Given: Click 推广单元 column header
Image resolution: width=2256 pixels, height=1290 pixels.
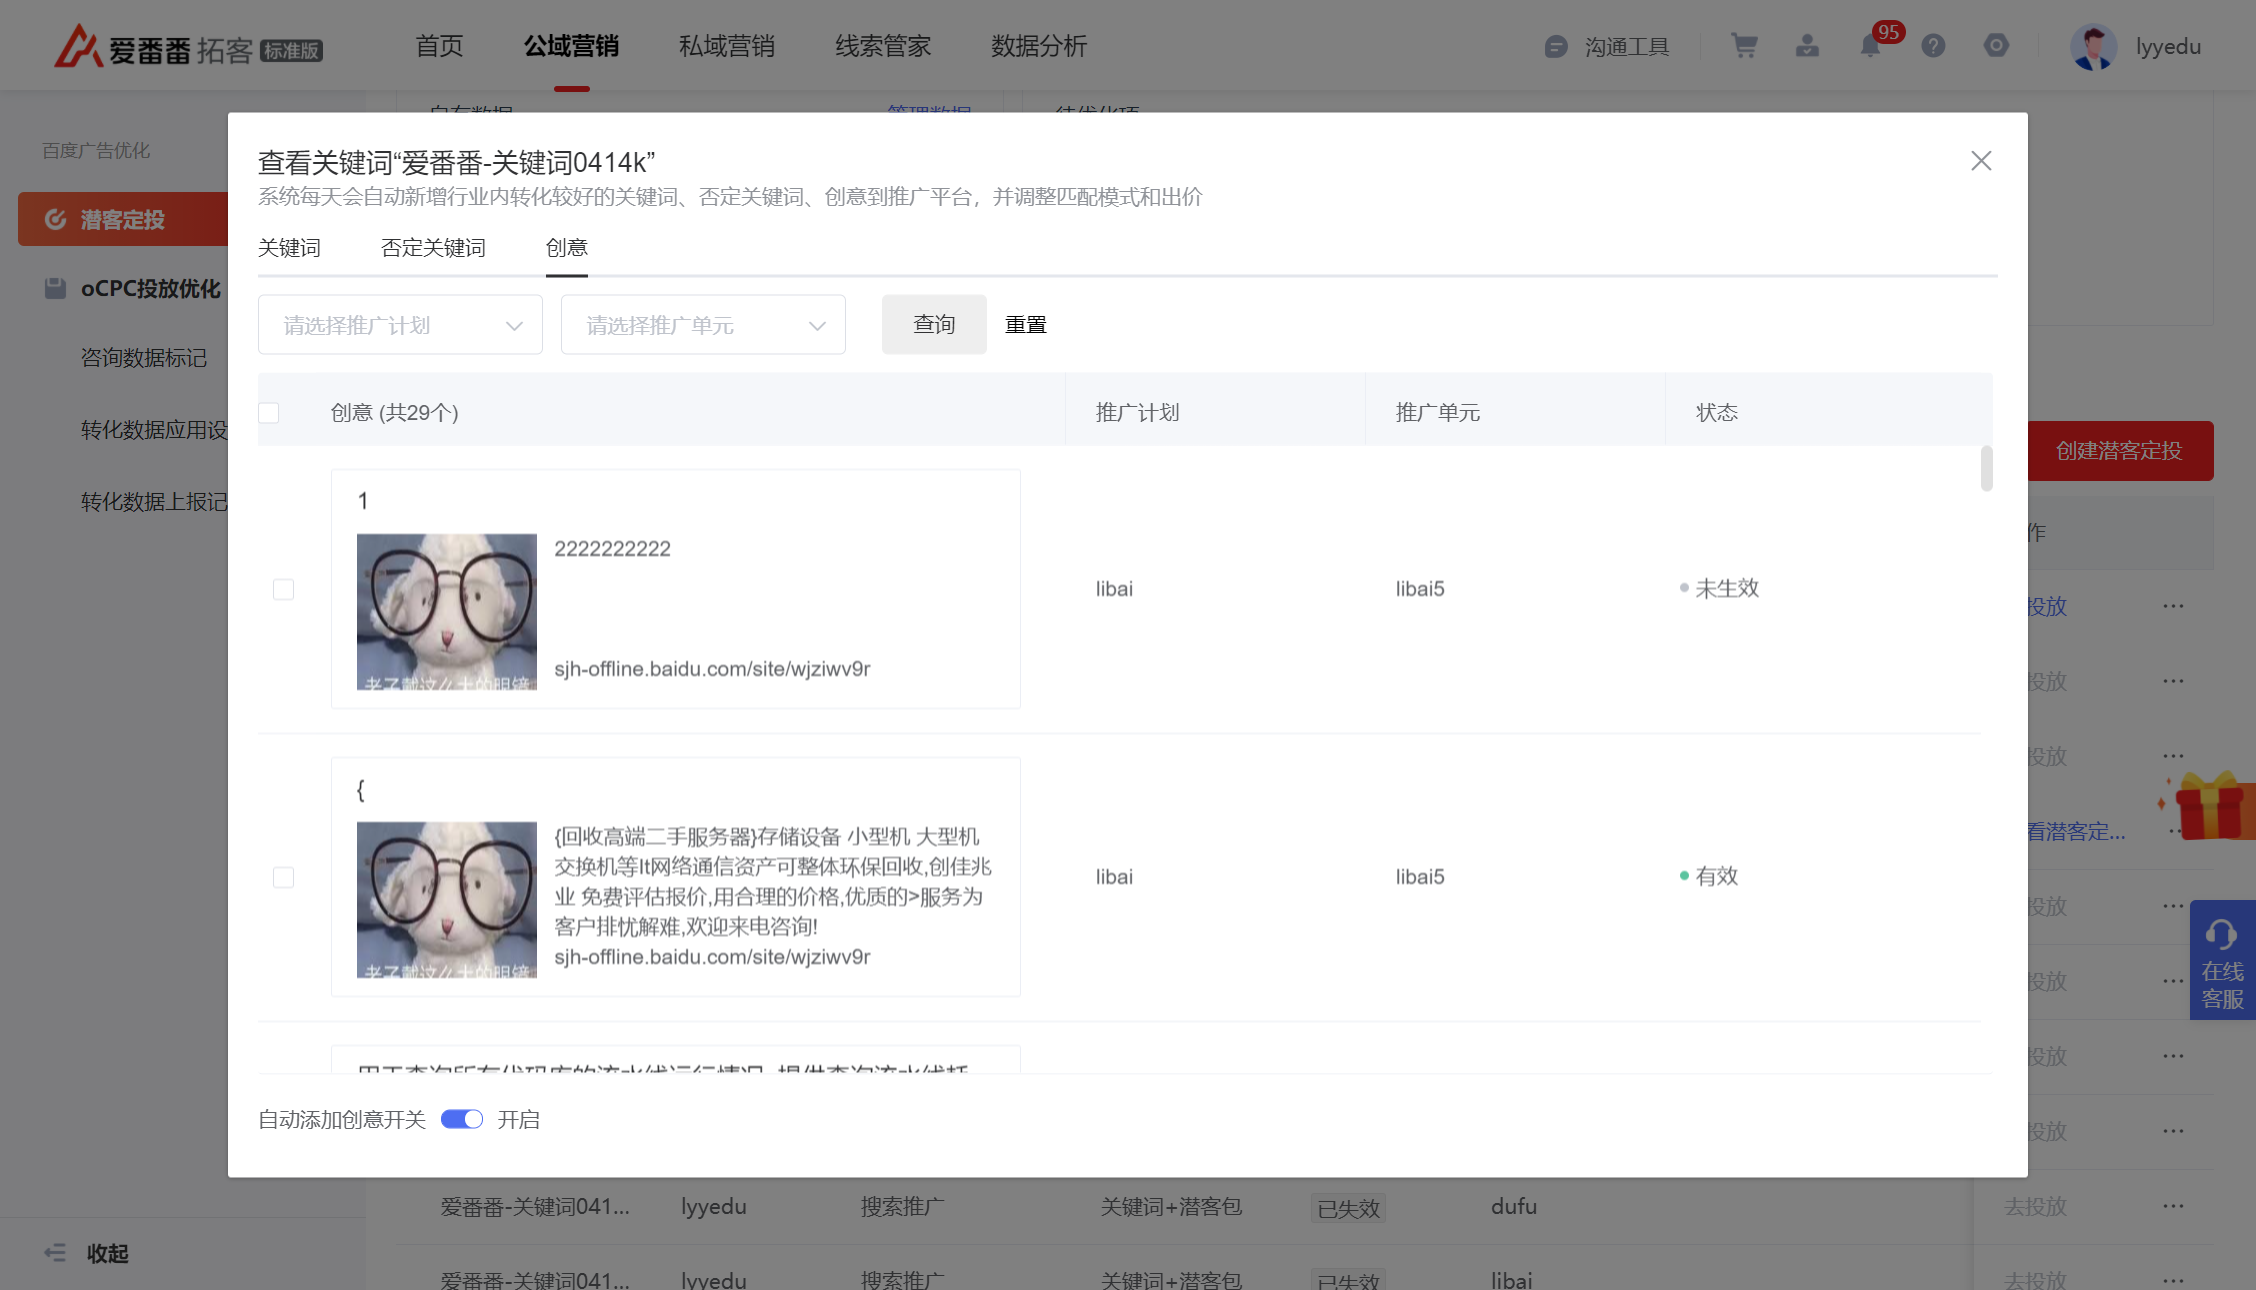Looking at the screenshot, I should click(x=1438, y=412).
